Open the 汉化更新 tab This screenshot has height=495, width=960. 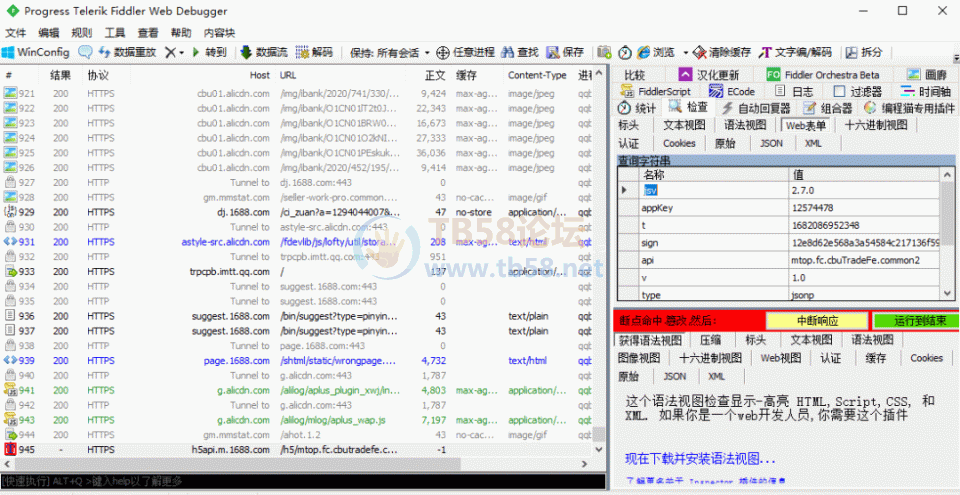point(709,75)
